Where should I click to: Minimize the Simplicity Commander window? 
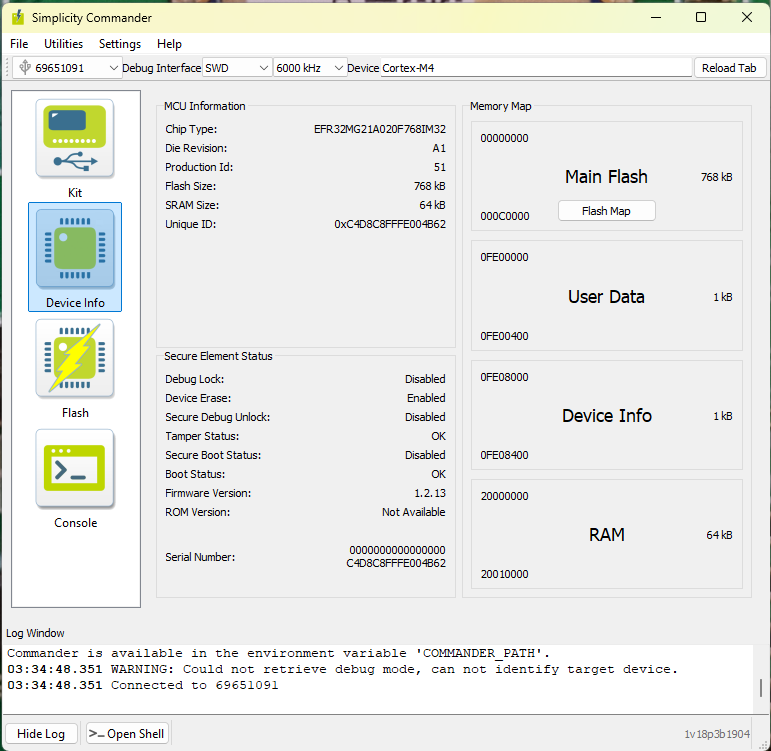coord(656,17)
